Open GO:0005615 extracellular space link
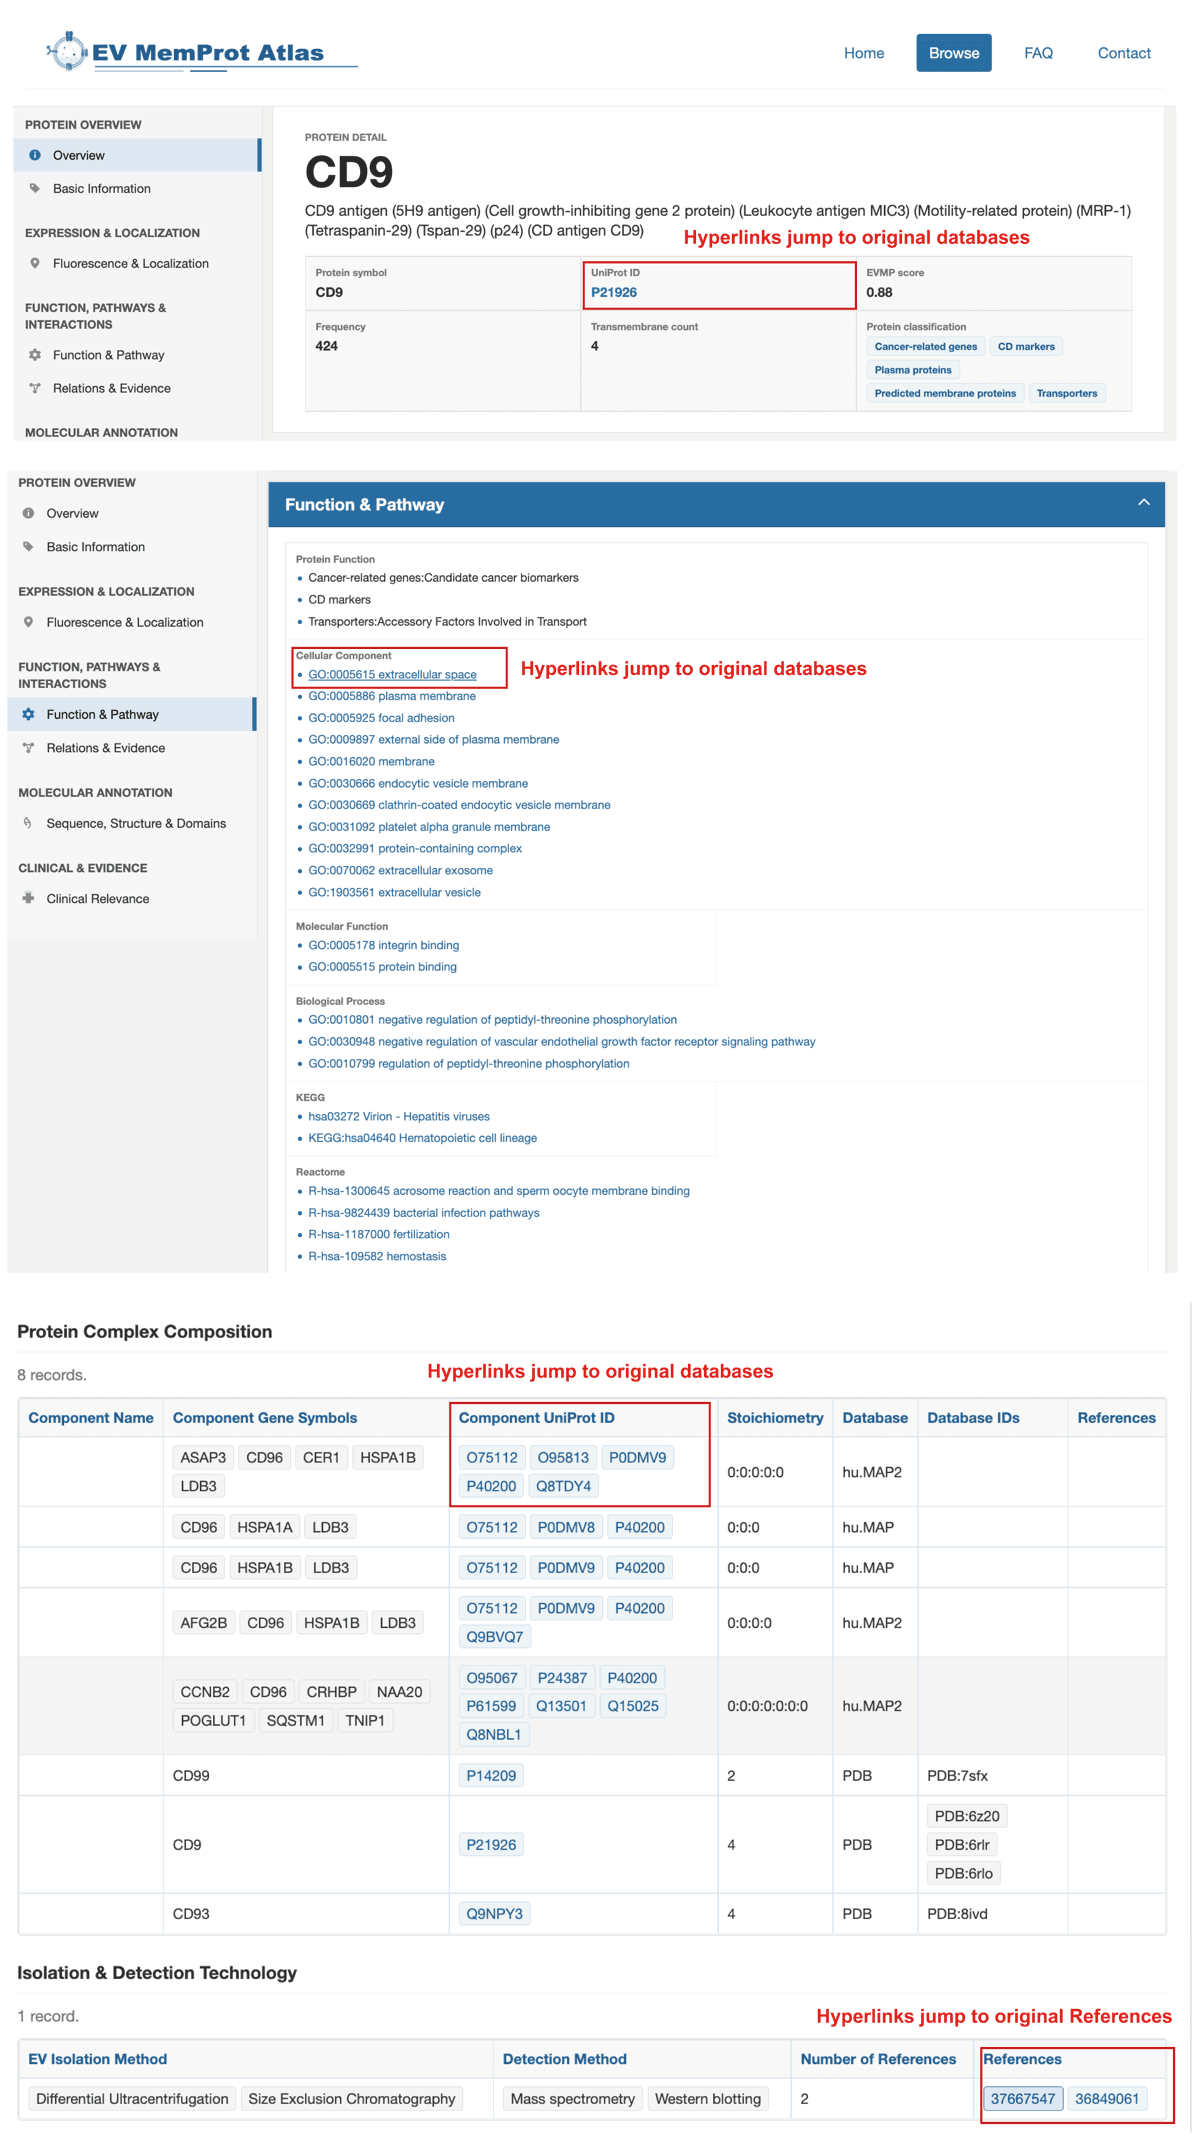The height and width of the screenshot is (2133, 1199). click(392, 674)
